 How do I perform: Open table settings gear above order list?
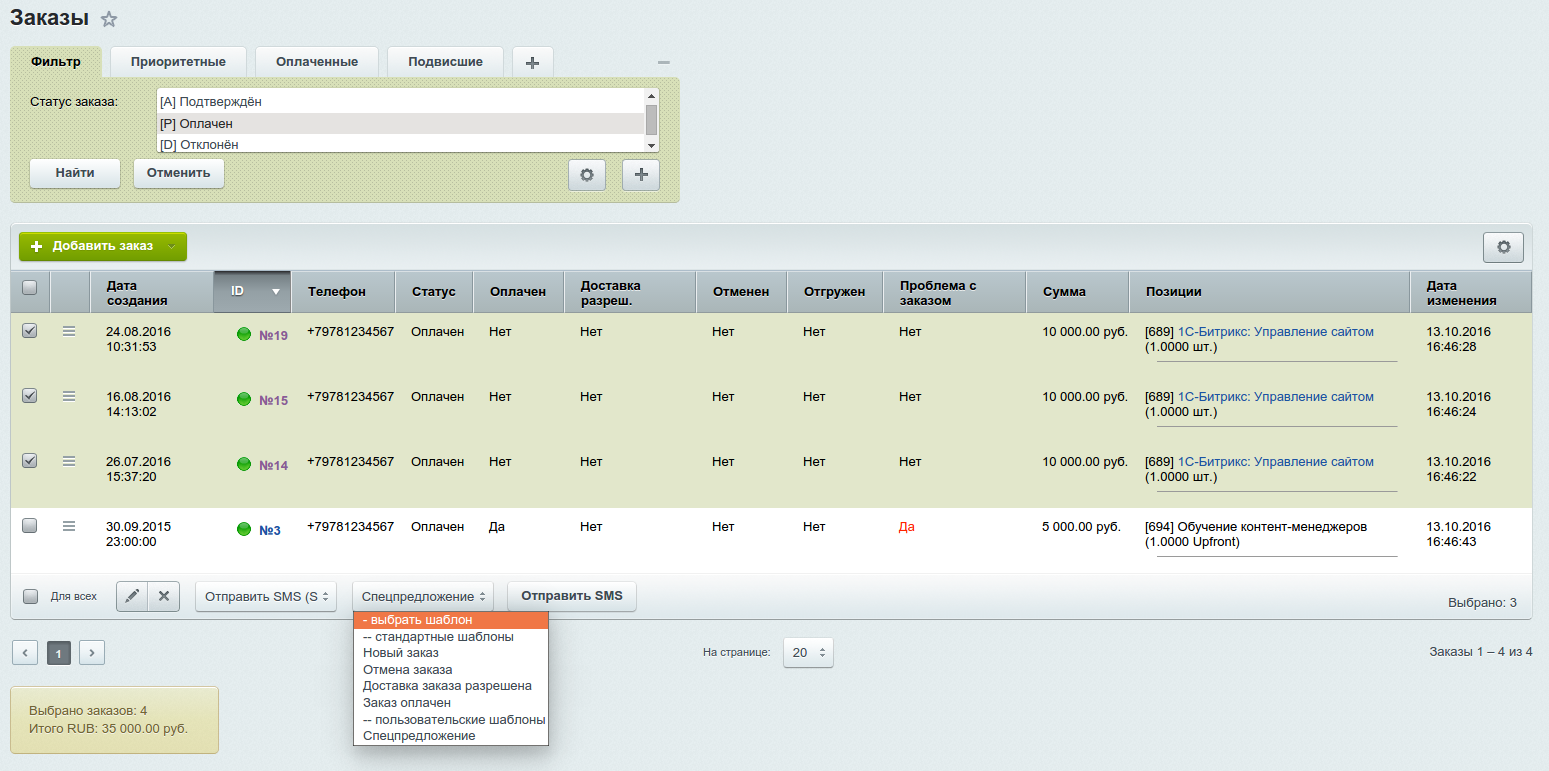(1503, 247)
